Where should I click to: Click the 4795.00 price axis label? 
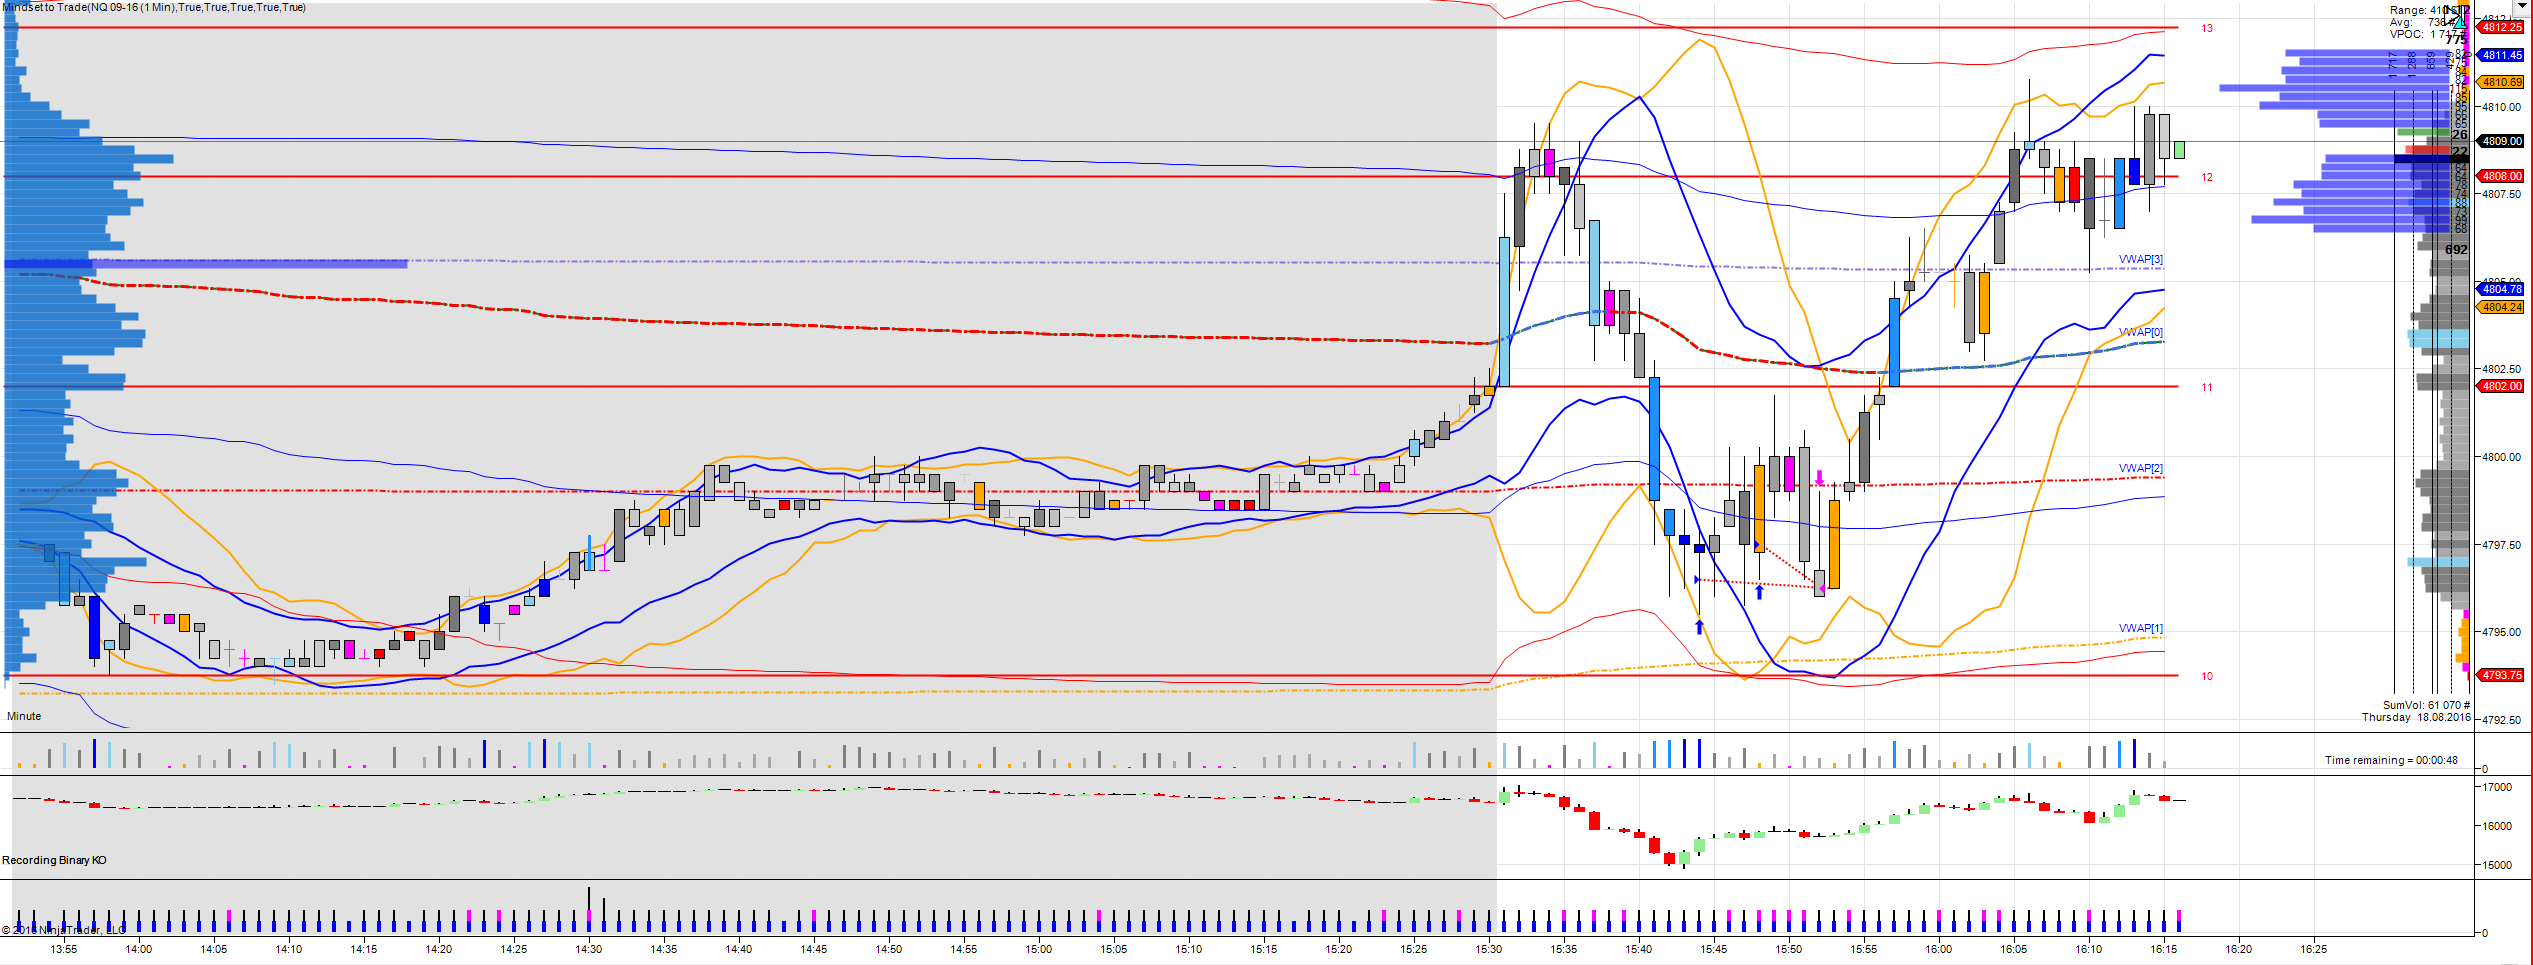point(2501,632)
